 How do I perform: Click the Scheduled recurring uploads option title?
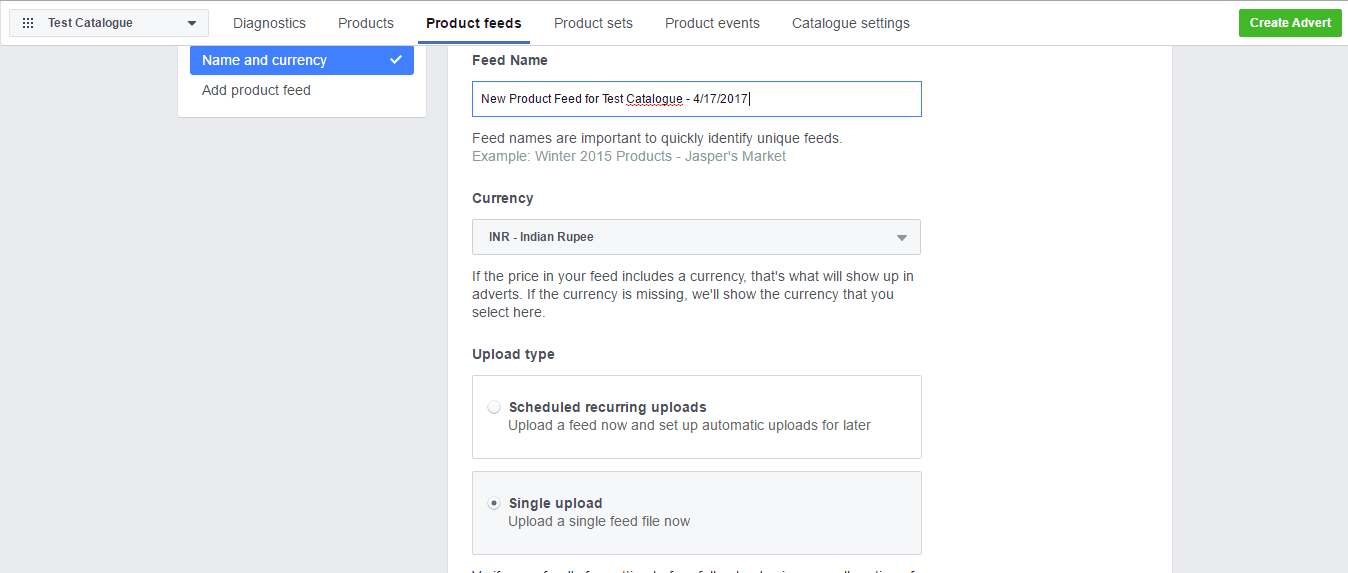click(x=607, y=407)
